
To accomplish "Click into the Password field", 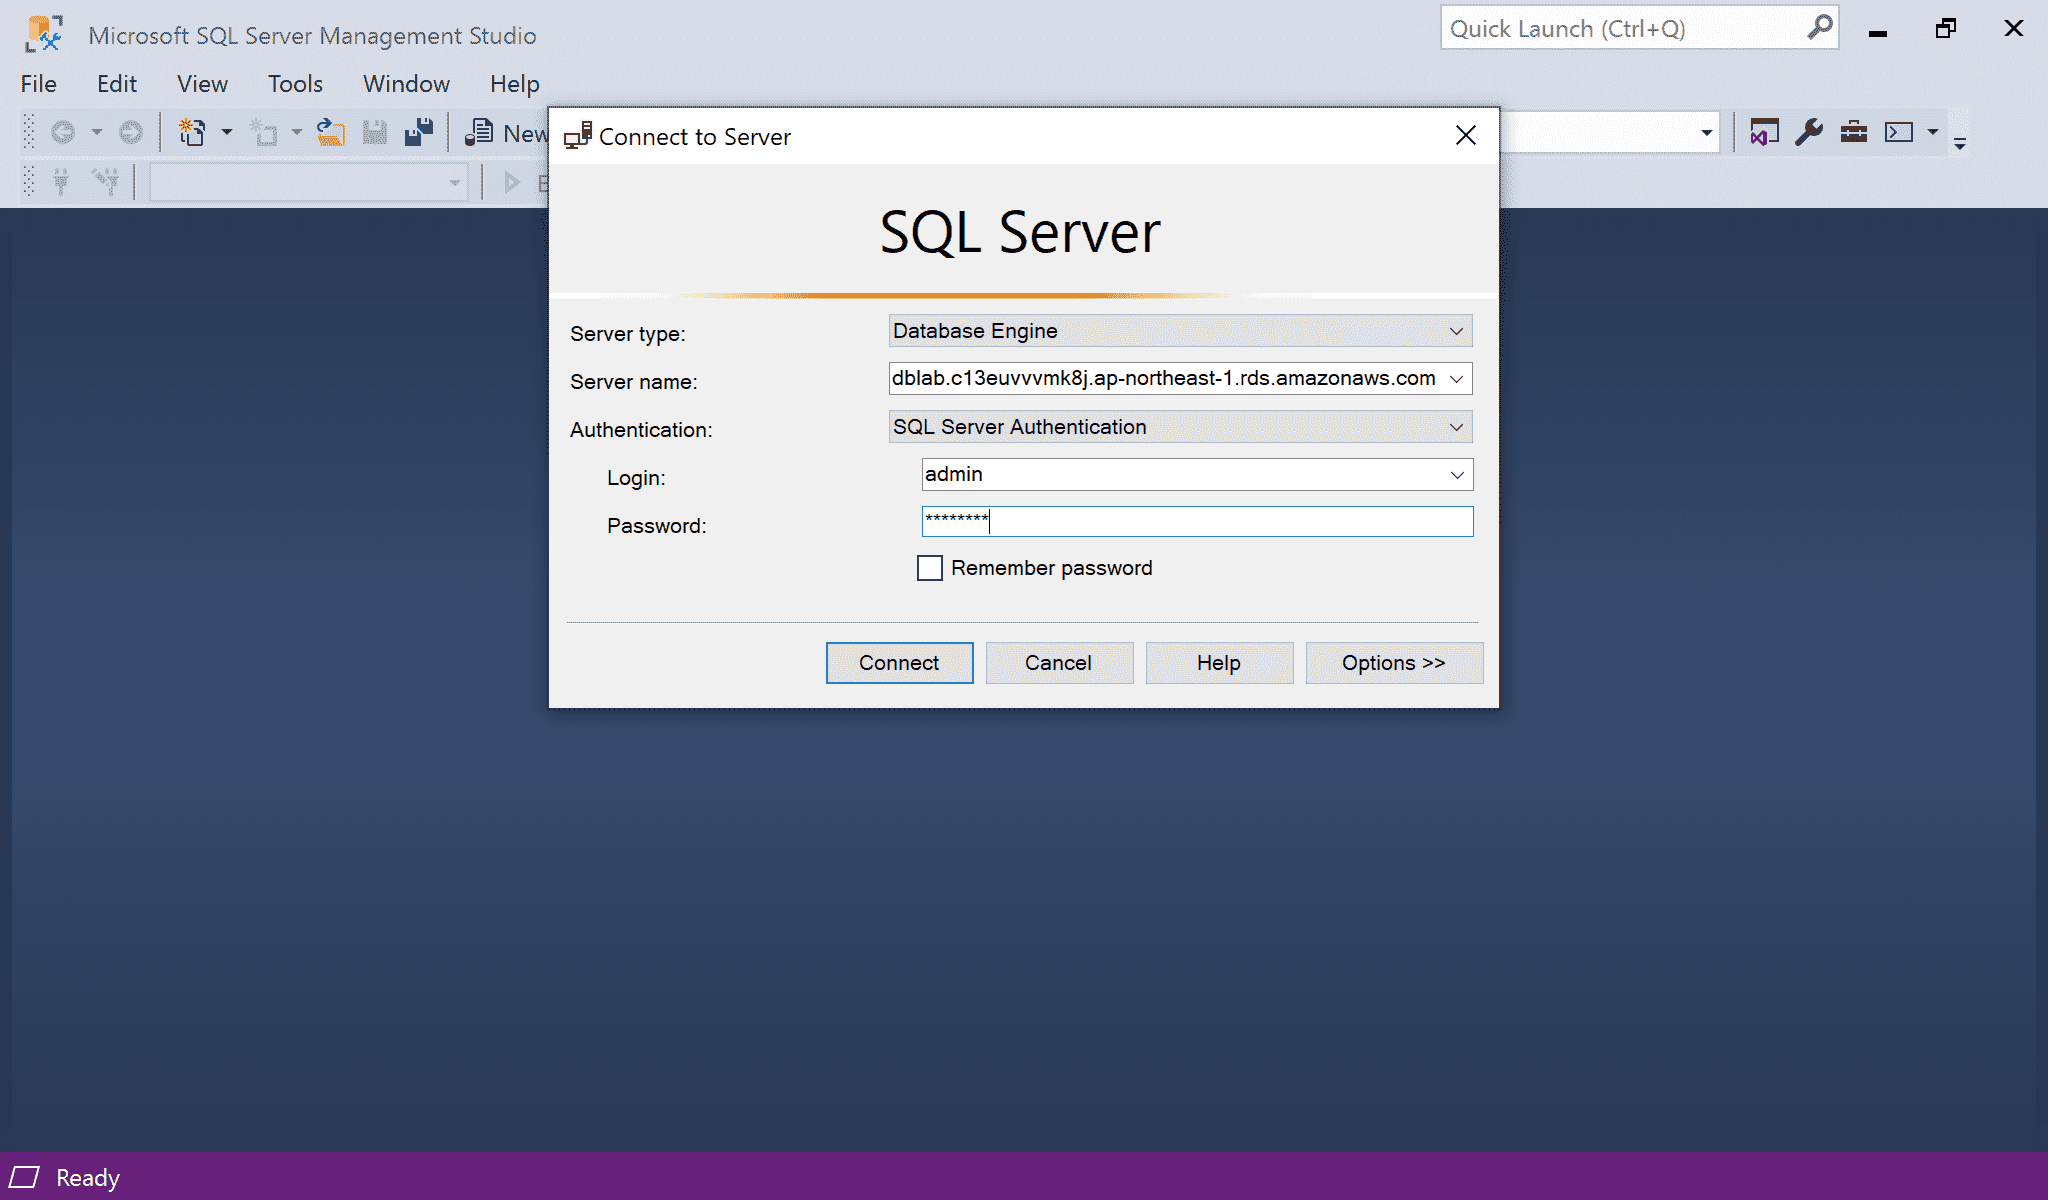I will coord(1197,521).
